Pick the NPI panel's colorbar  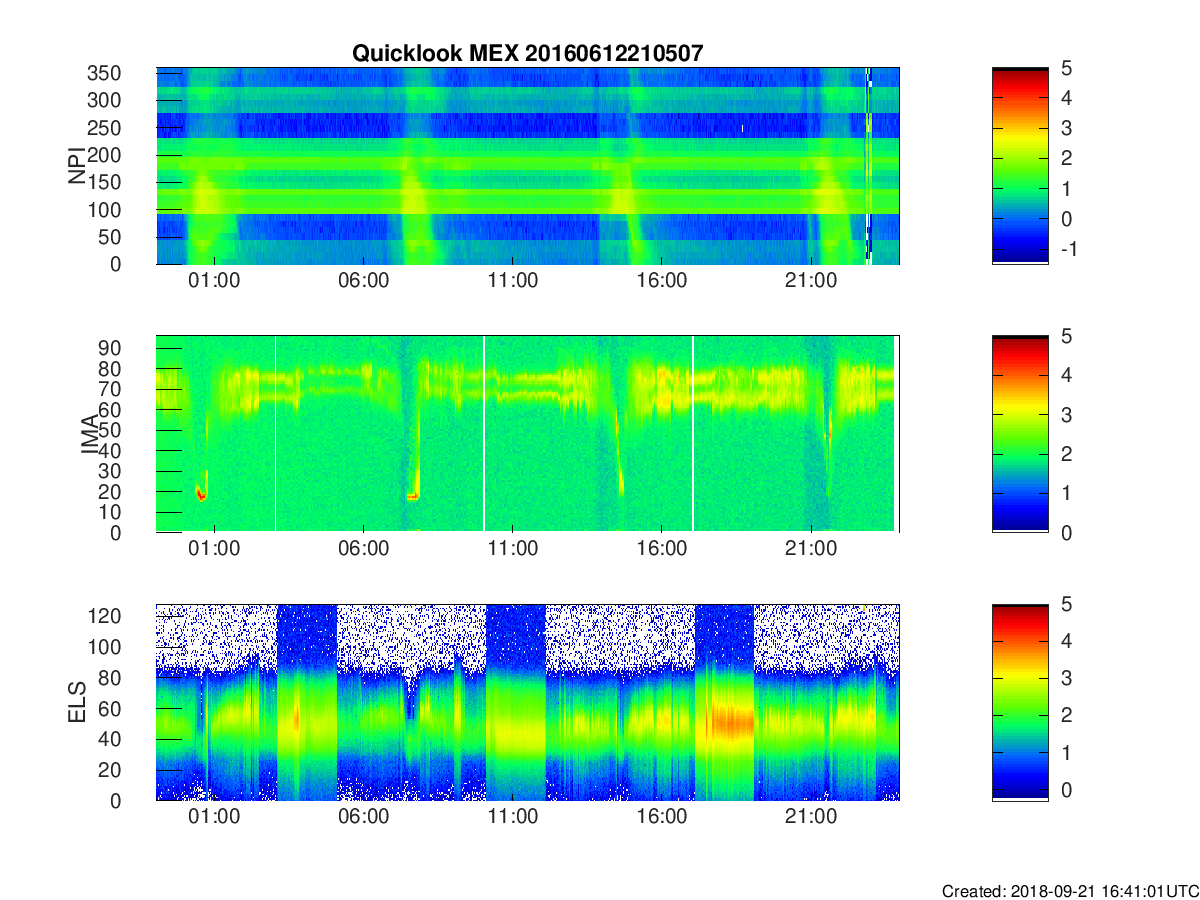[x=1020, y=166]
